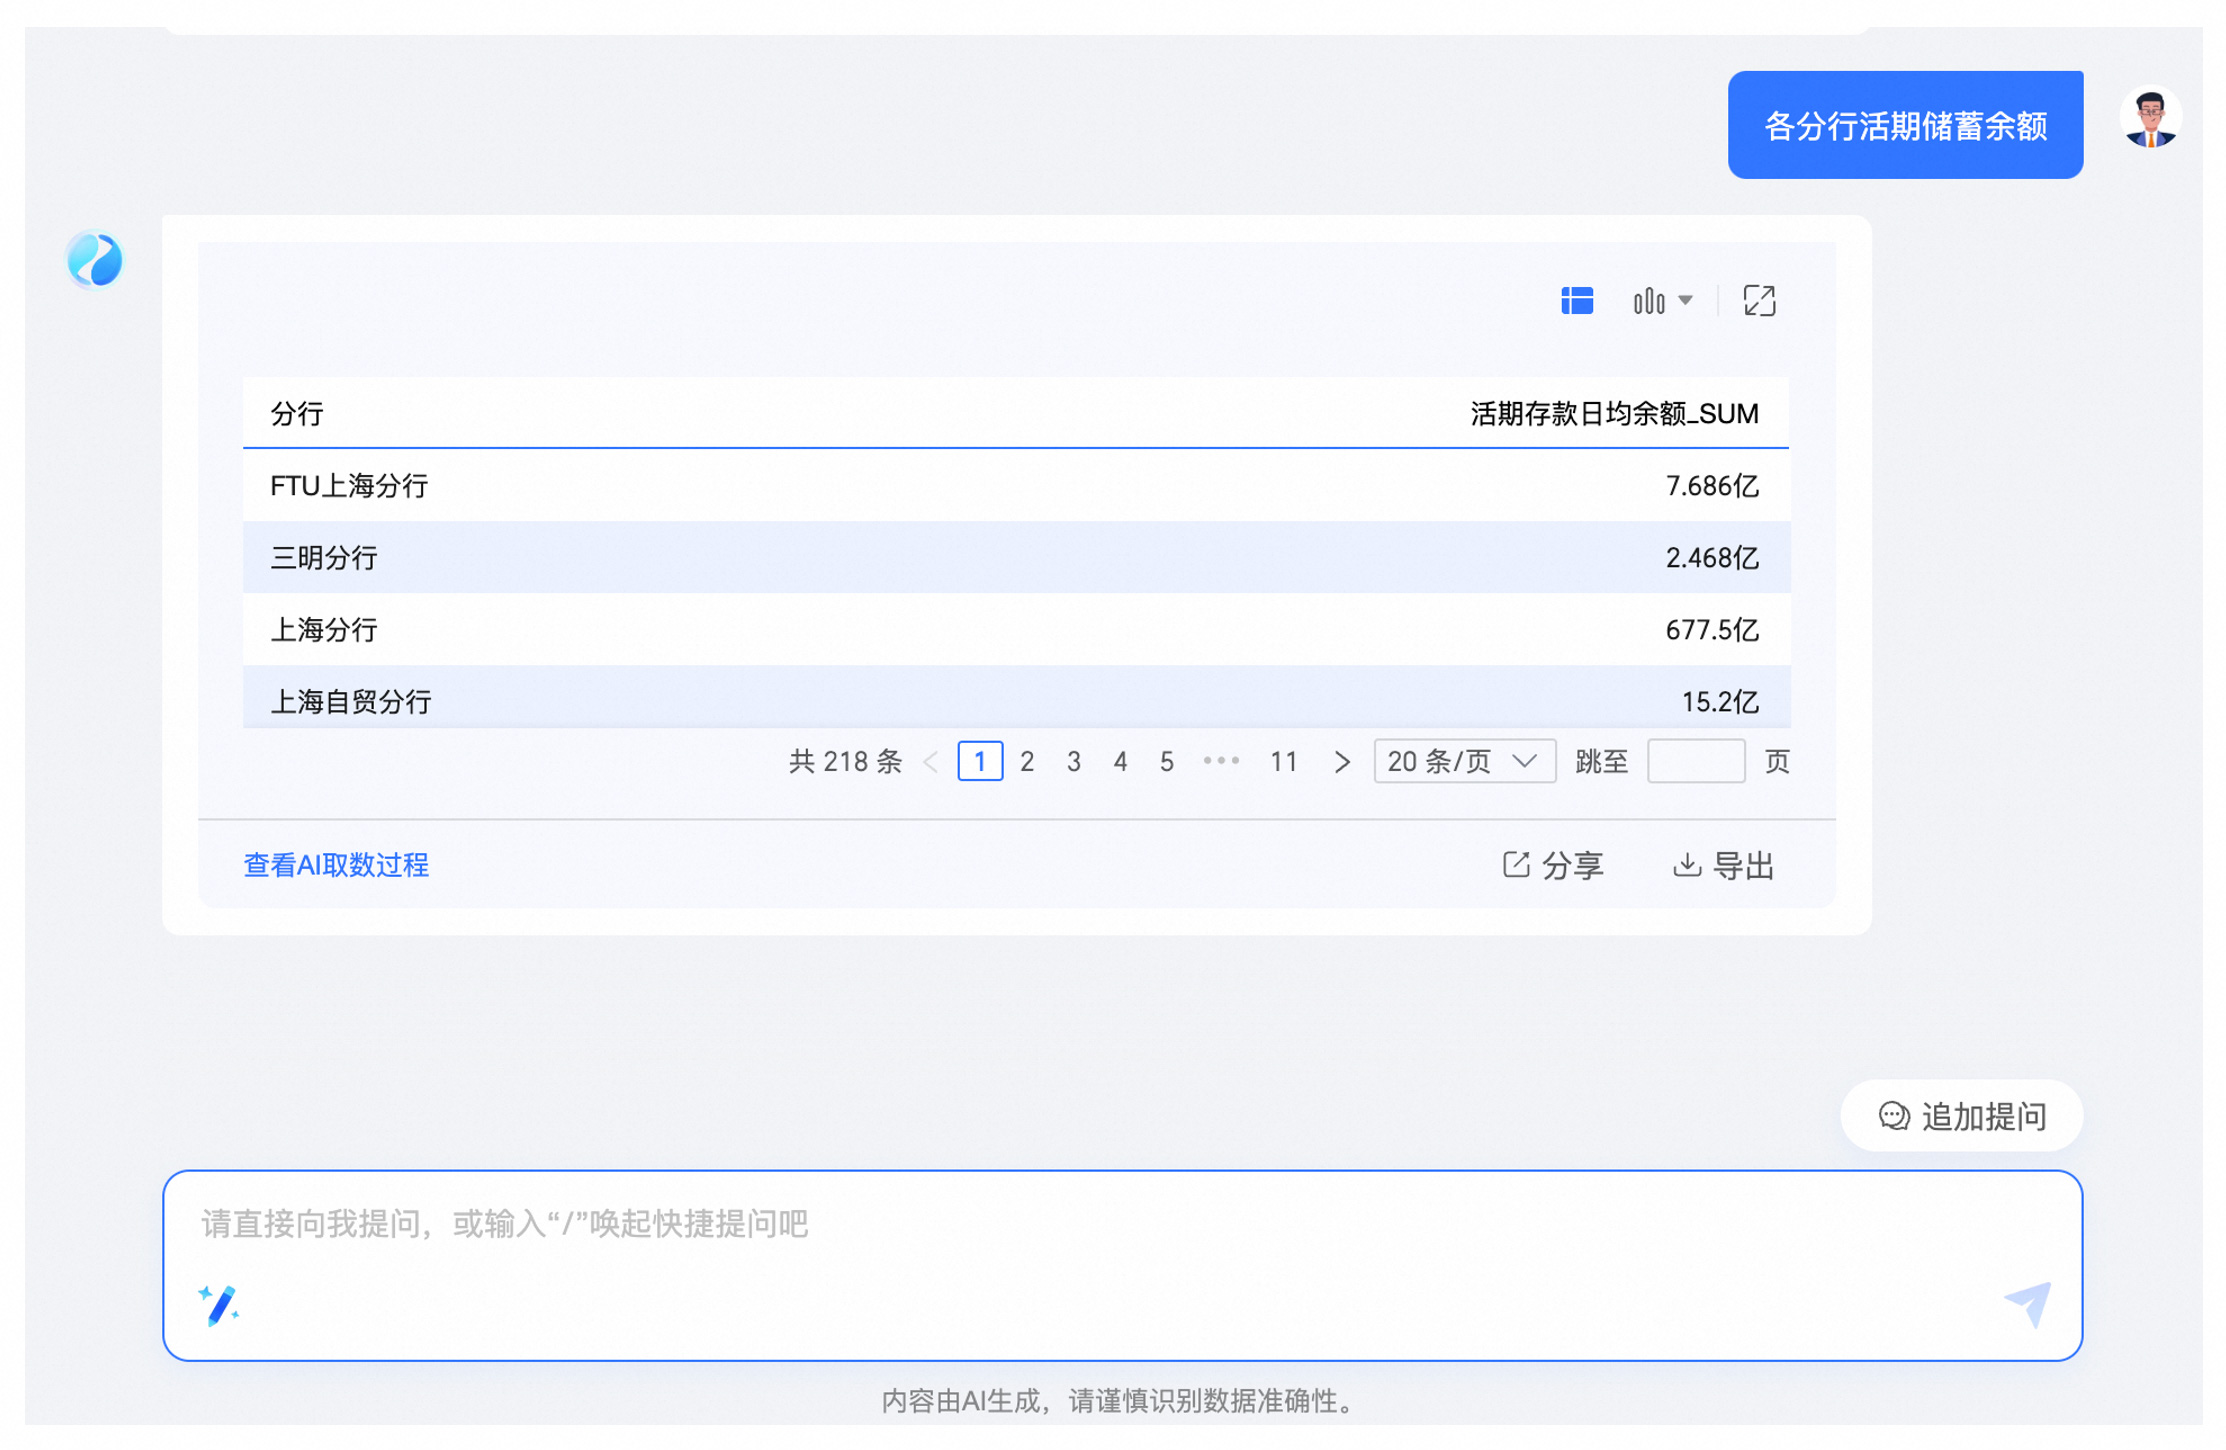Go to page 4 of results
The image size is (2226, 1450).
click(x=1120, y=762)
